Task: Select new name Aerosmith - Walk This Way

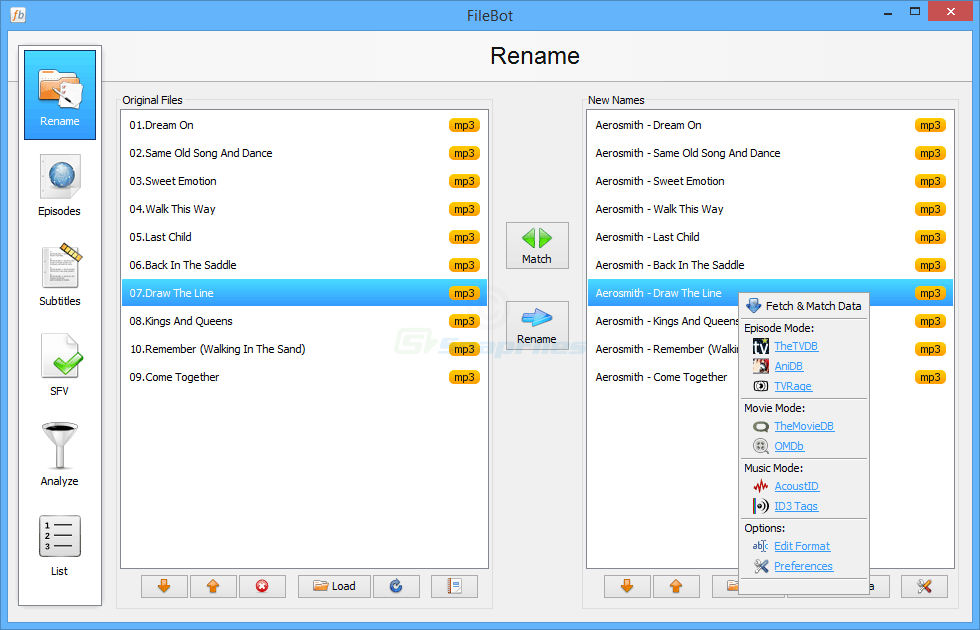Action: (x=770, y=209)
